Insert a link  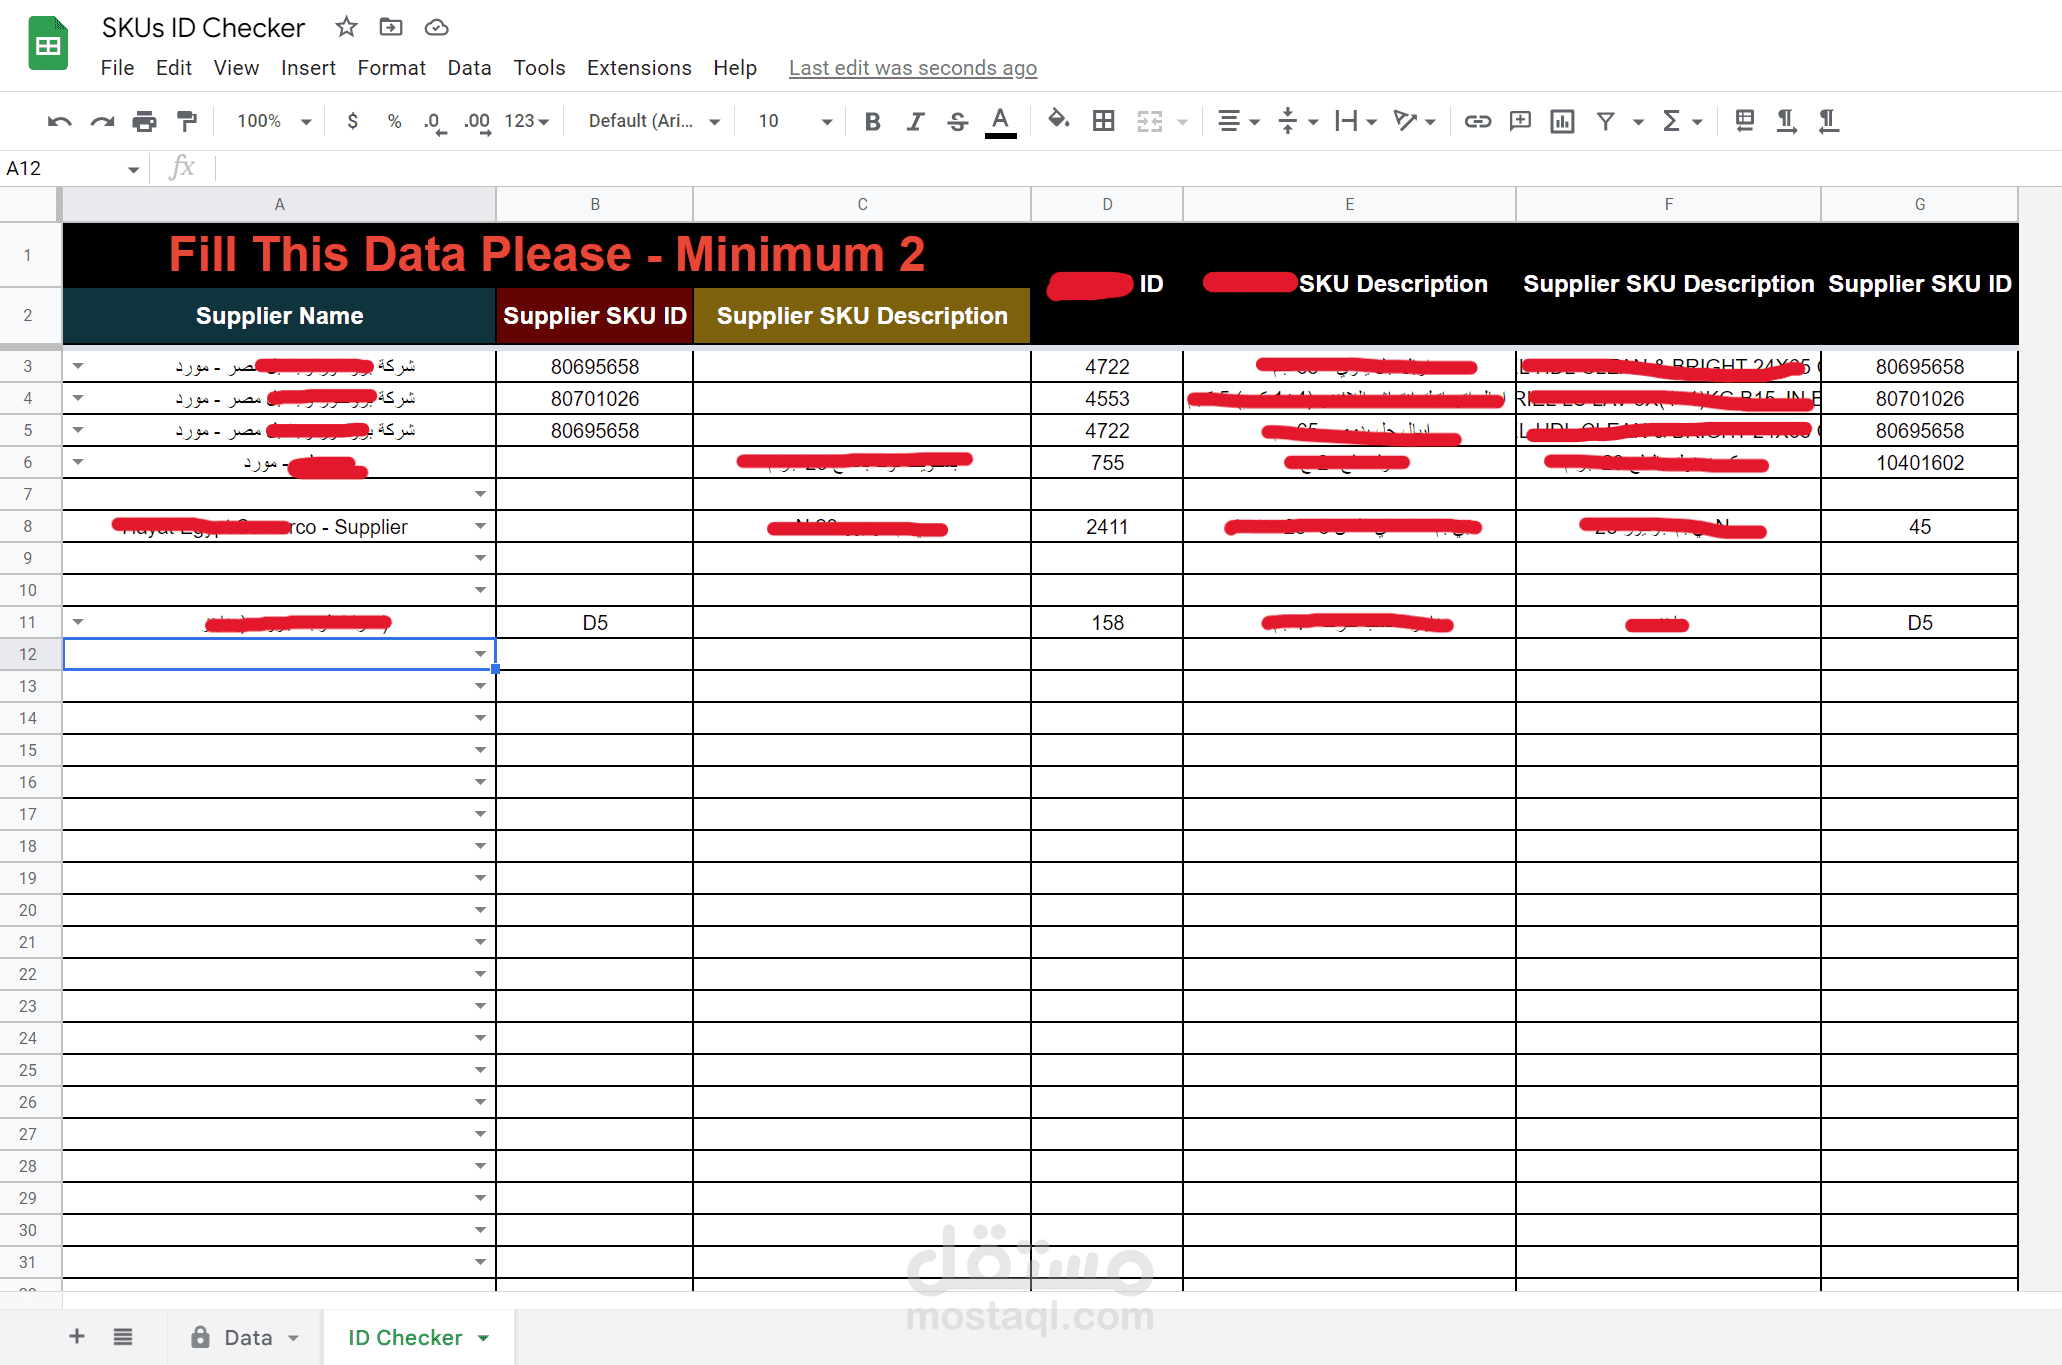pyautogui.click(x=1477, y=120)
